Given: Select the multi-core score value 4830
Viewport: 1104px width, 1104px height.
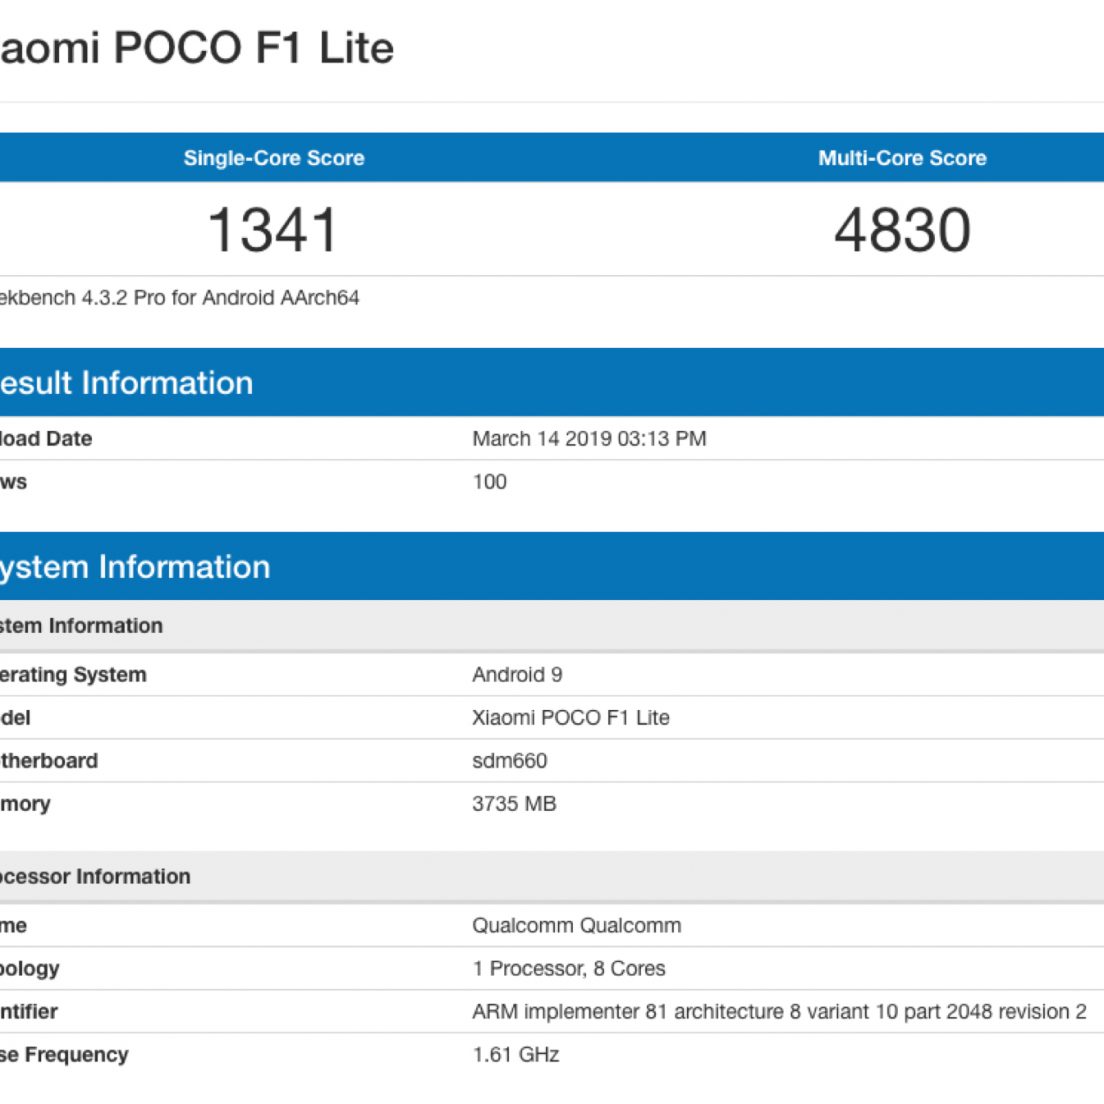Looking at the screenshot, I should [x=902, y=230].
